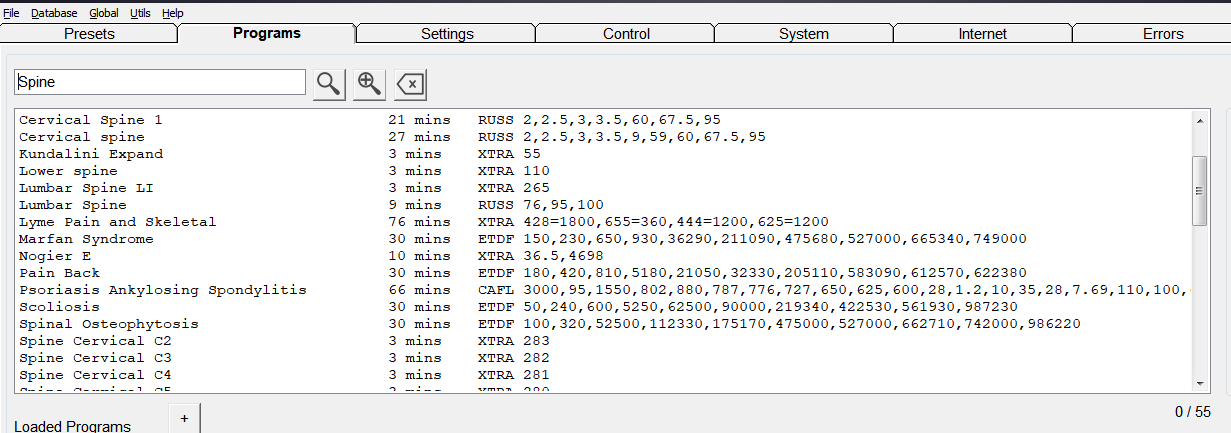Select the Nogier E program
This screenshot has width=1231, height=433.
click(604, 256)
